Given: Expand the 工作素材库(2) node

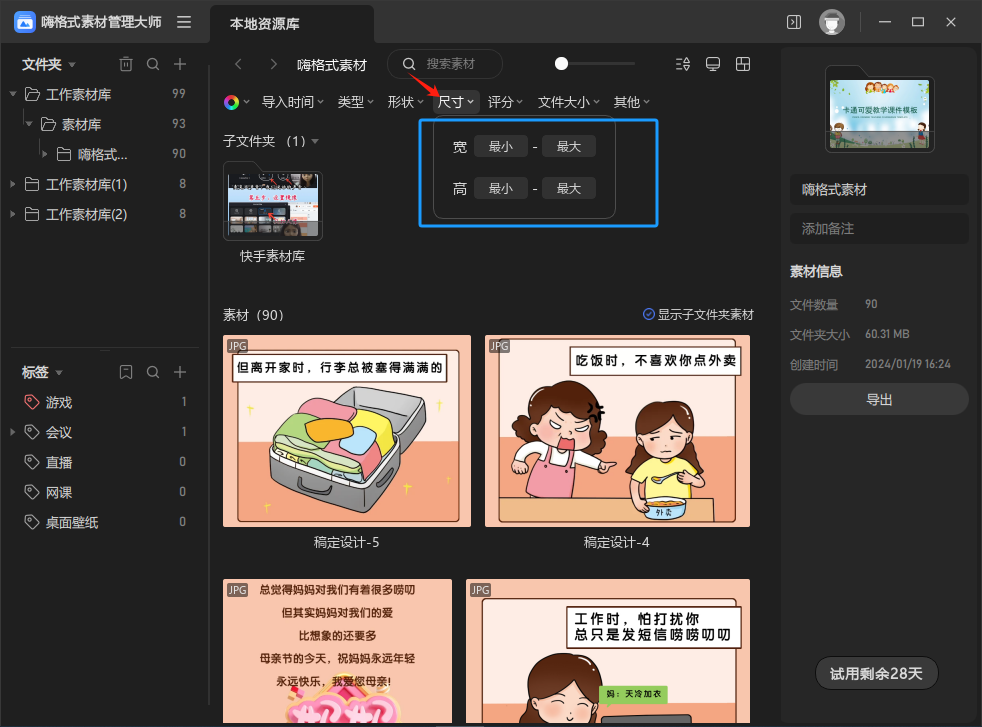Looking at the screenshot, I should point(13,214).
